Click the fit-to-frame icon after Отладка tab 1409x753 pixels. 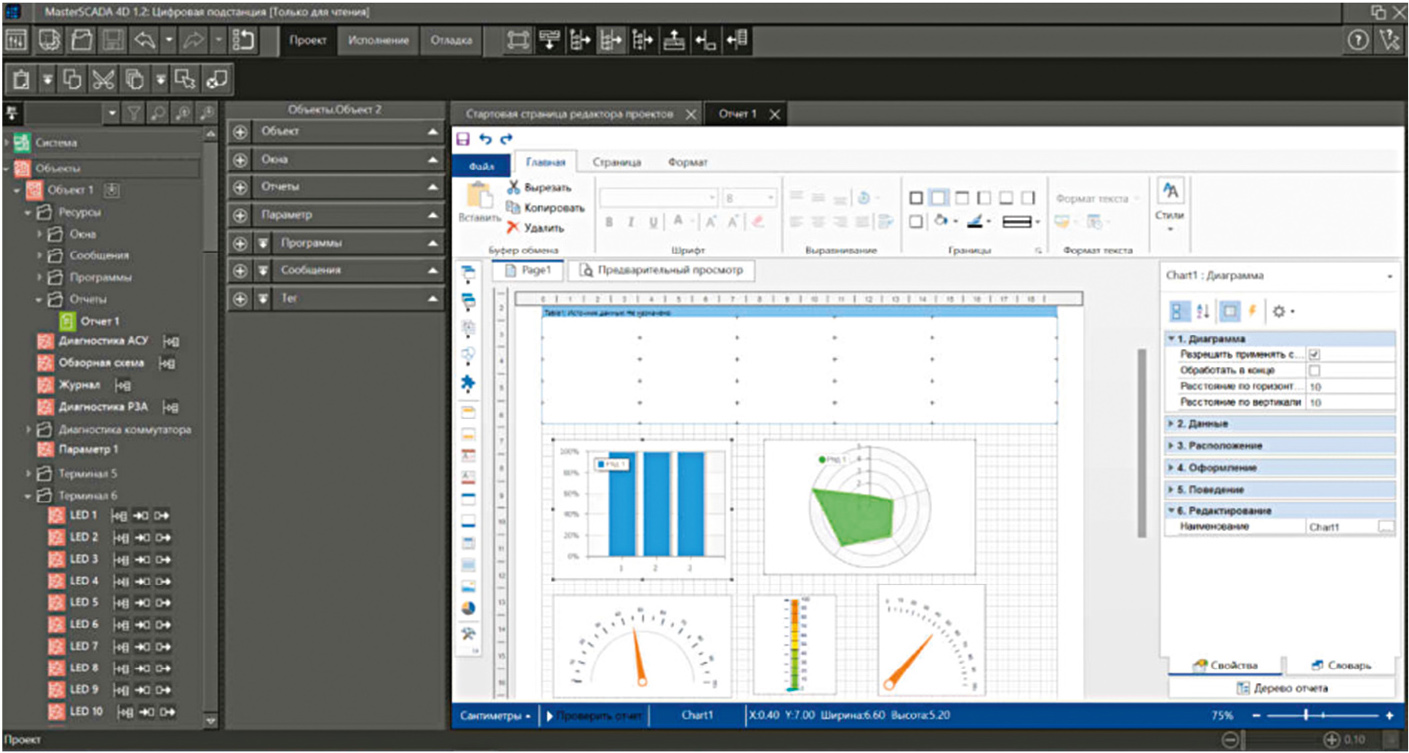pos(518,41)
